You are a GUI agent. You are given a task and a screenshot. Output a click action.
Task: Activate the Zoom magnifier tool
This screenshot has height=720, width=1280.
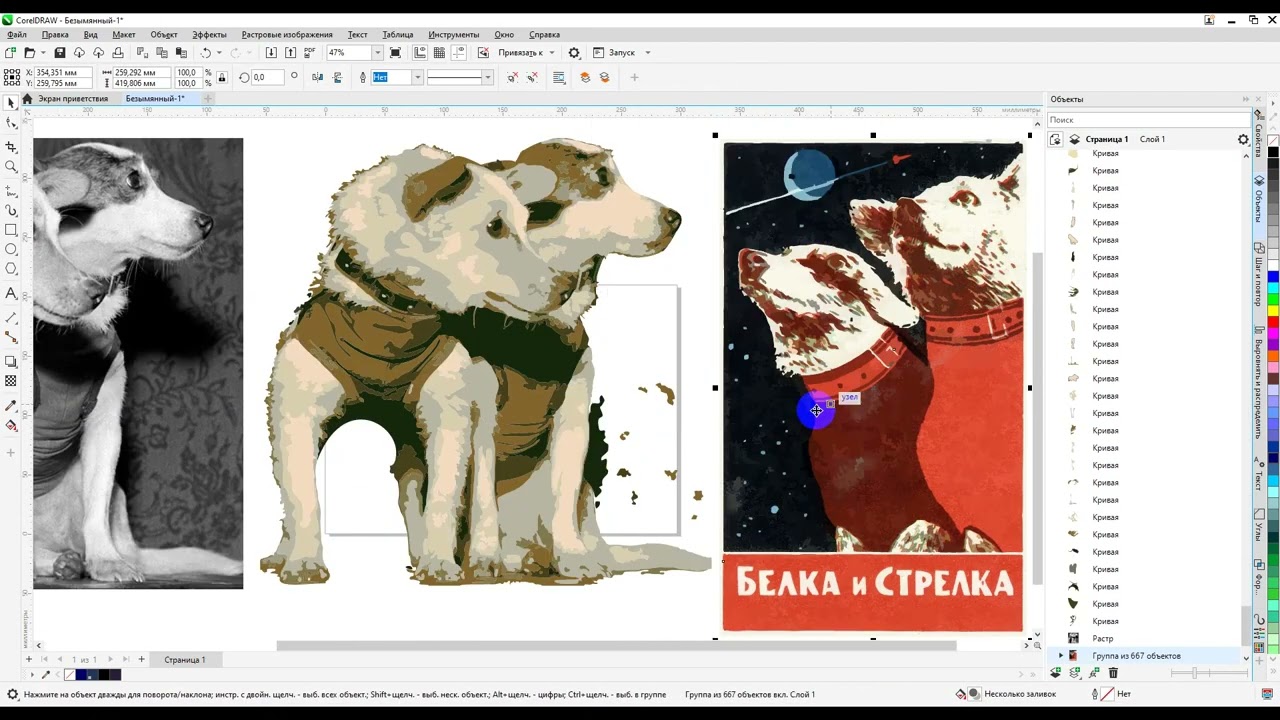(x=11, y=167)
